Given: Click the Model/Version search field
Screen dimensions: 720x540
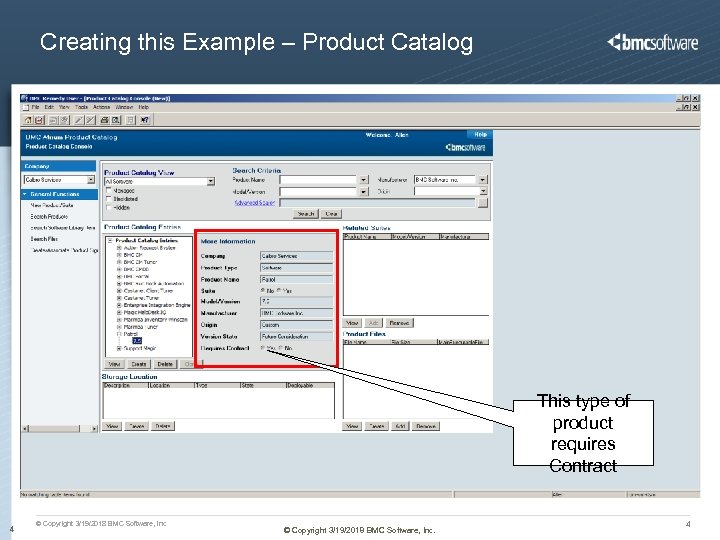Looking at the screenshot, I should click(318, 191).
